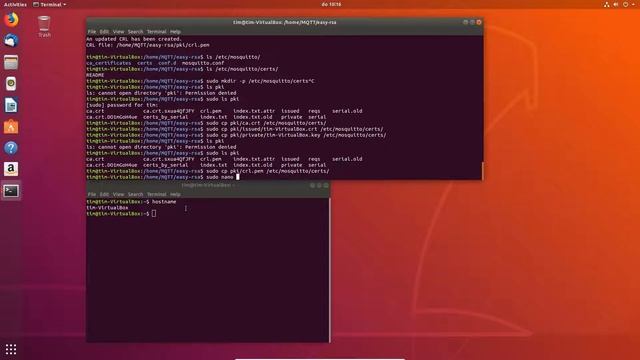Open Edit menu in easy-rsa terminal window
The width and height of the screenshot is (640, 360).
pyautogui.click(x=104, y=31)
